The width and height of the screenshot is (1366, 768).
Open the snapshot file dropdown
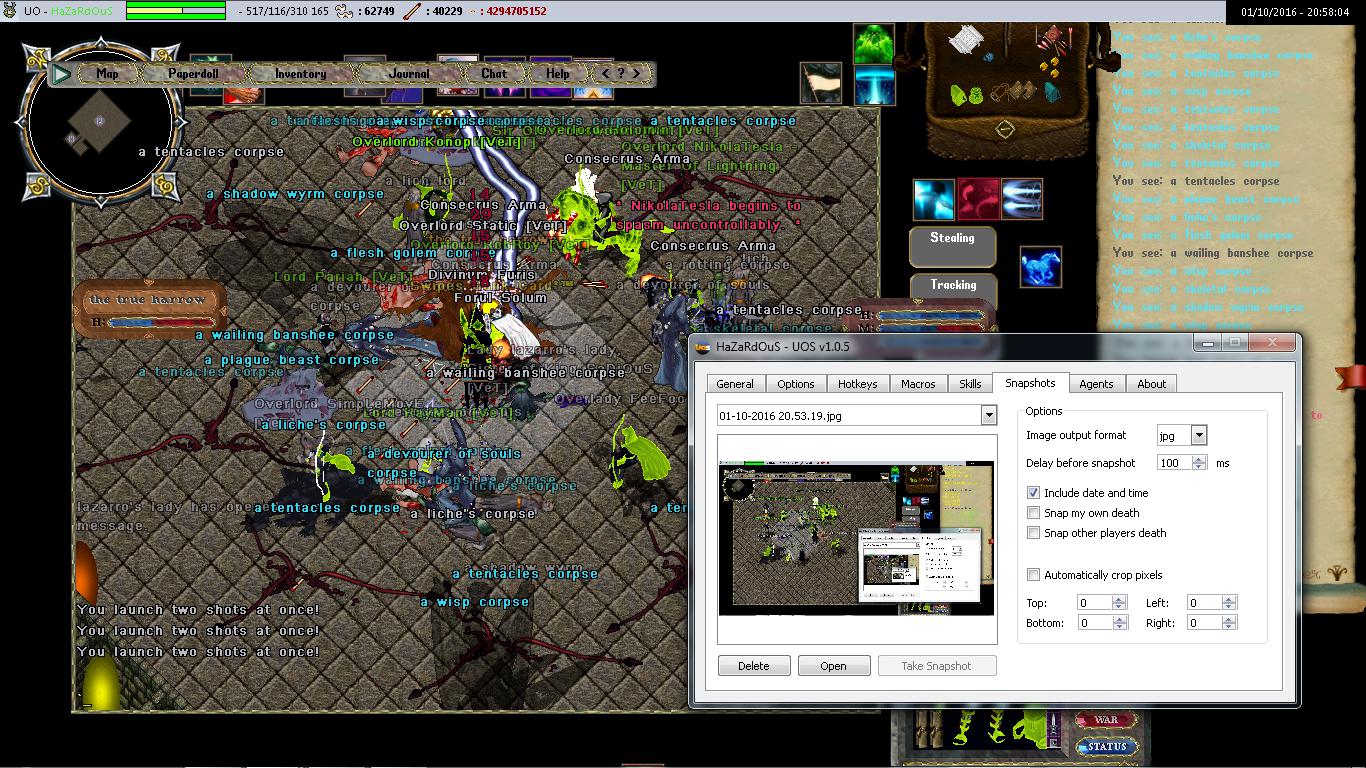(x=988, y=415)
